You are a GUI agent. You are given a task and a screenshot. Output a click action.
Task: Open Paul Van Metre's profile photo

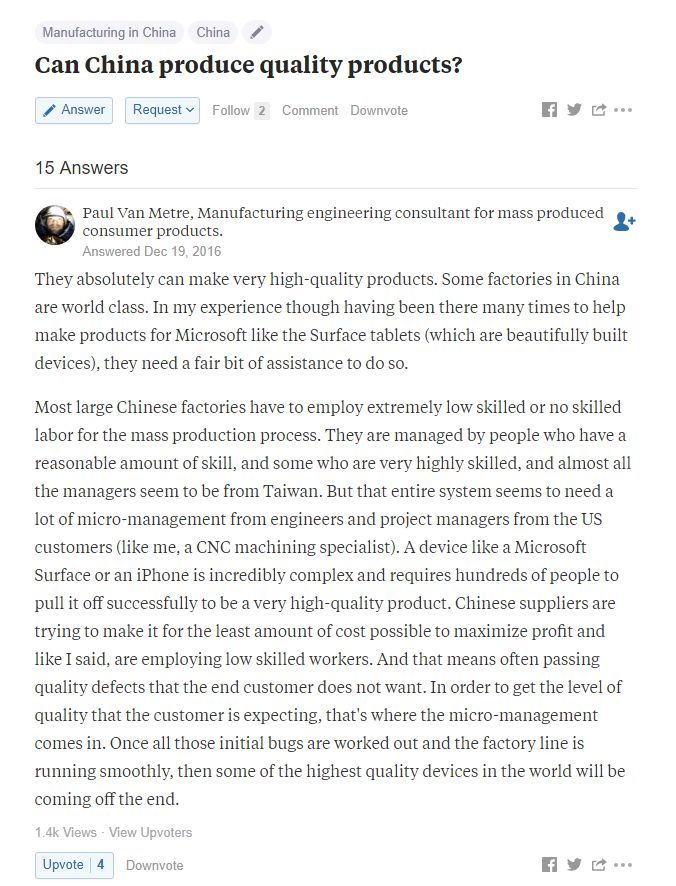pos(55,225)
